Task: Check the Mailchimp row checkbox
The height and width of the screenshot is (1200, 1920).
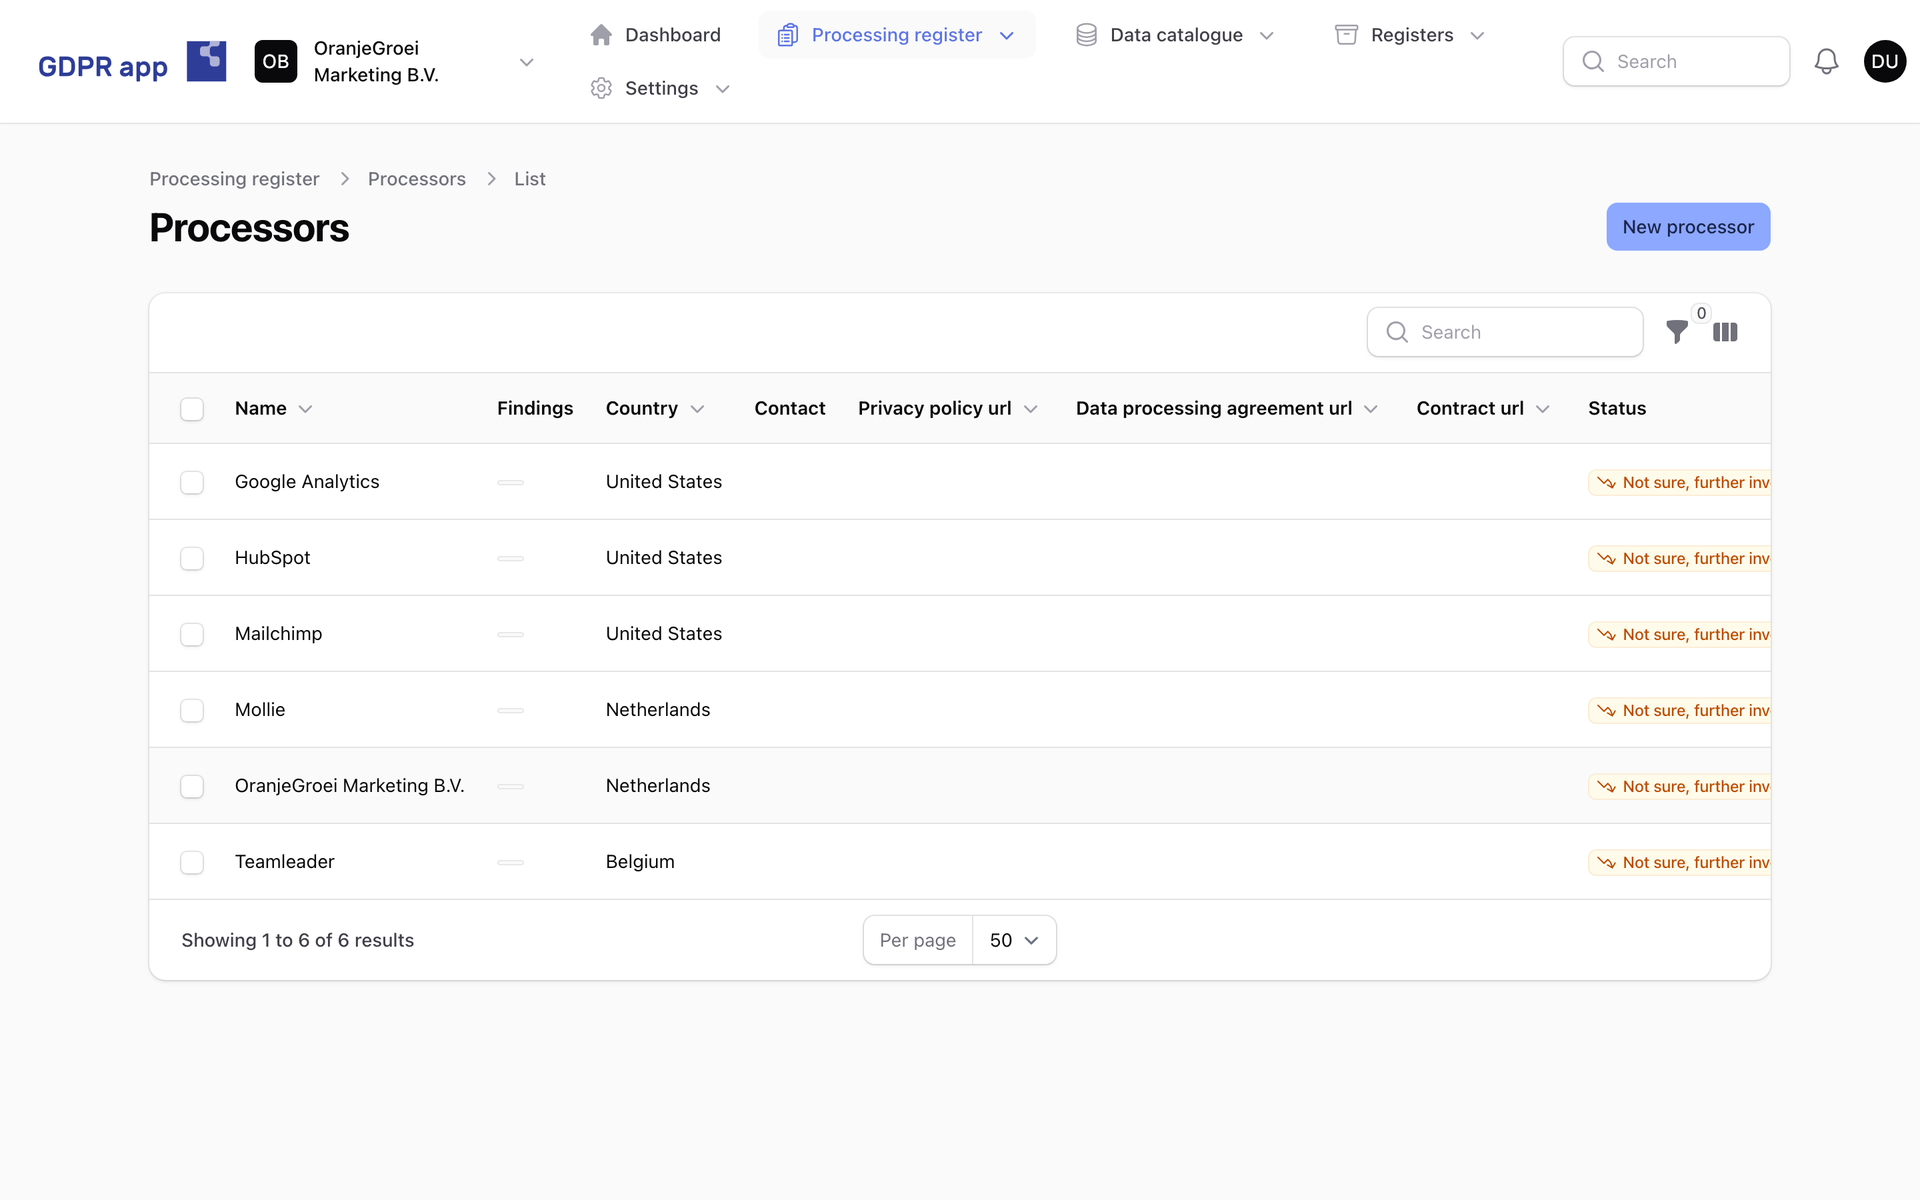Action: [192, 634]
